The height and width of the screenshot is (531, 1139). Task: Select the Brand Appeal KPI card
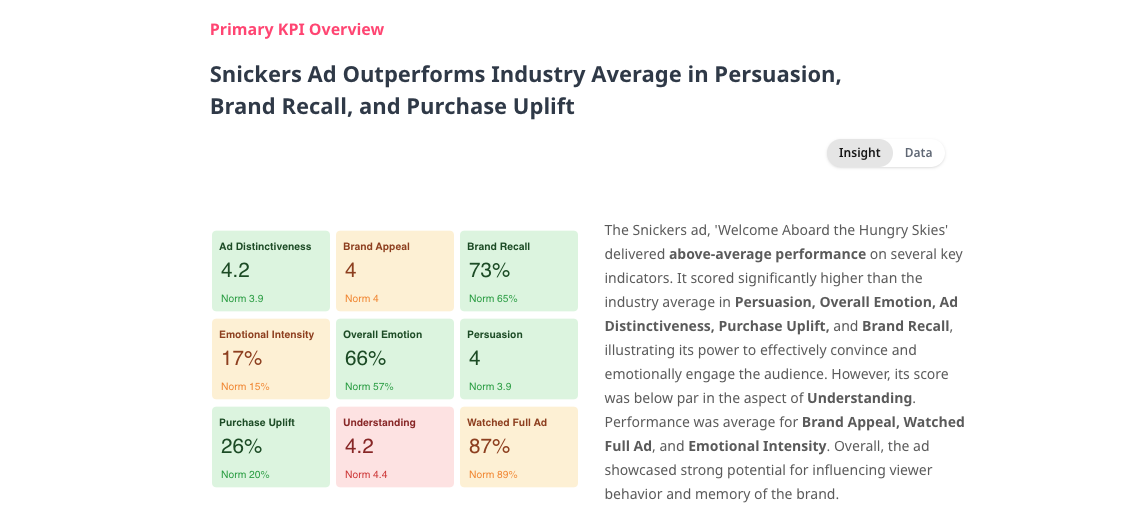click(x=395, y=271)
